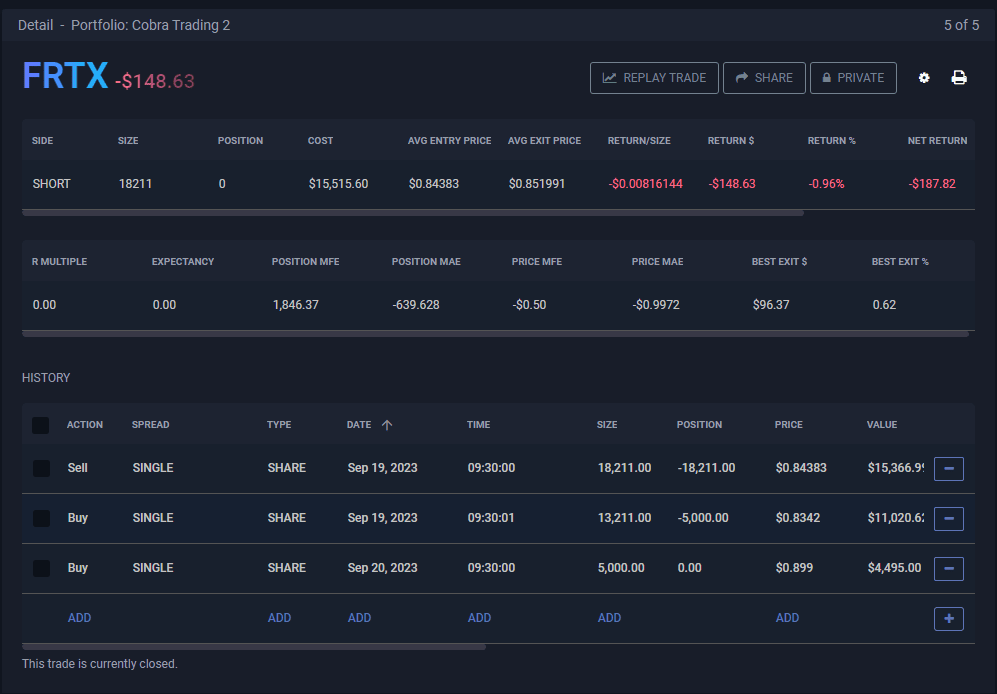This screenshot has width=997, height=694.
Task: Click the trade summary horizontal scrollbar
Action: tap(412, 213)
